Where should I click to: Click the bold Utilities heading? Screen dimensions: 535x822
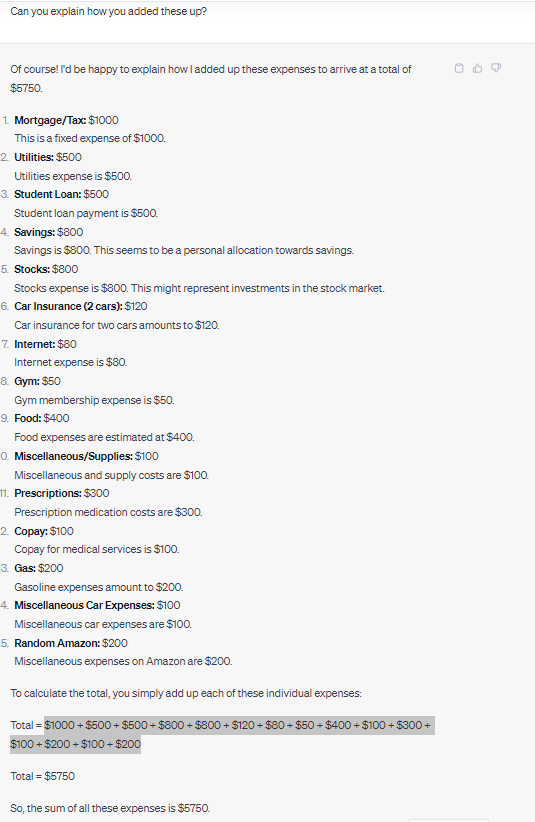click(34, 157)
